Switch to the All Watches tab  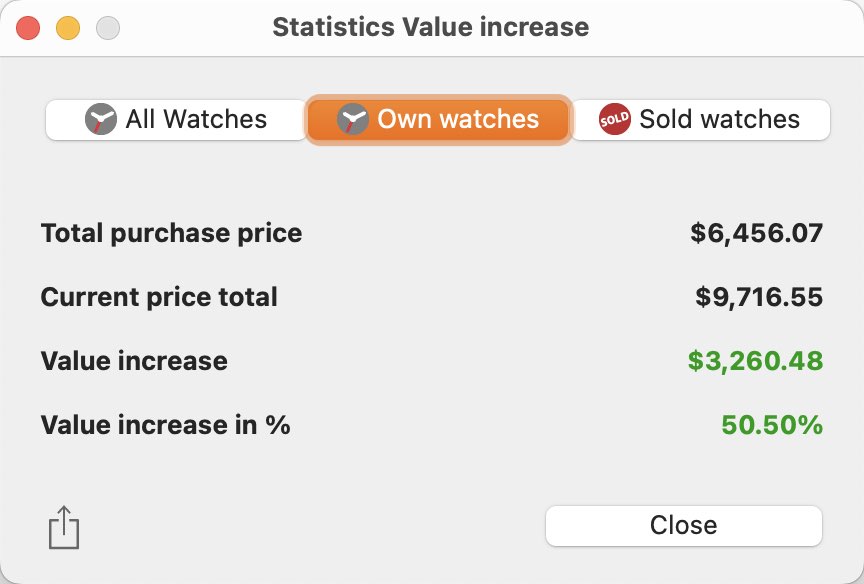click(x=176, y=120)
